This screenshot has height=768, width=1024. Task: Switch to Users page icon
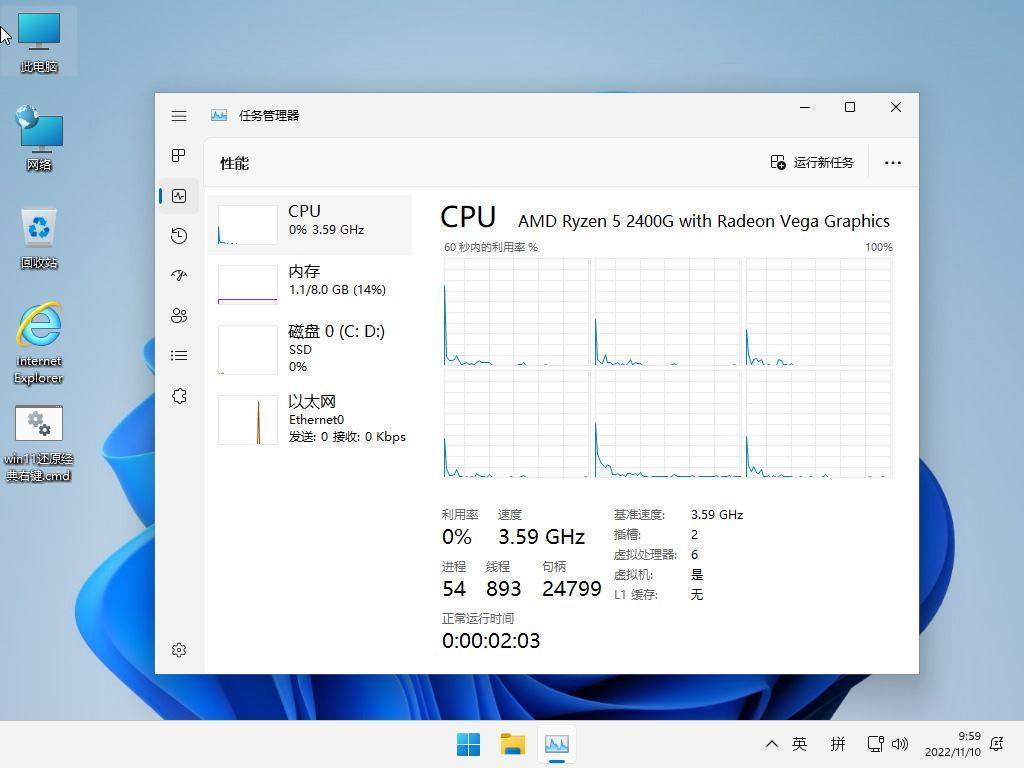[179, 316]
